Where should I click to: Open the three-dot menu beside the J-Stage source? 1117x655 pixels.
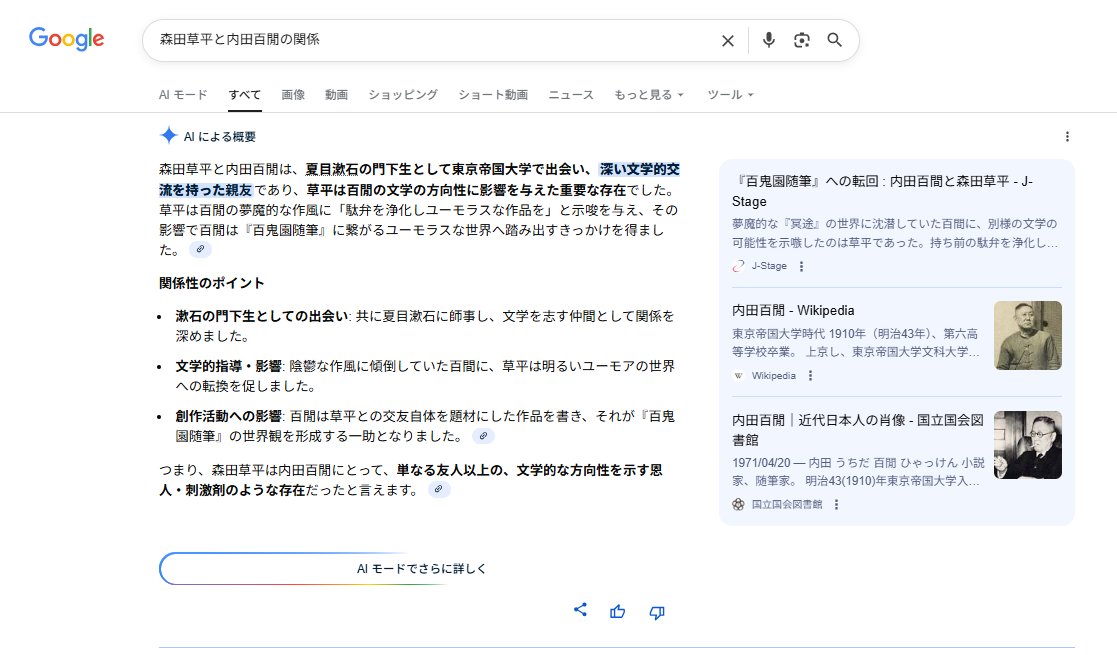[x=801, y=266]
